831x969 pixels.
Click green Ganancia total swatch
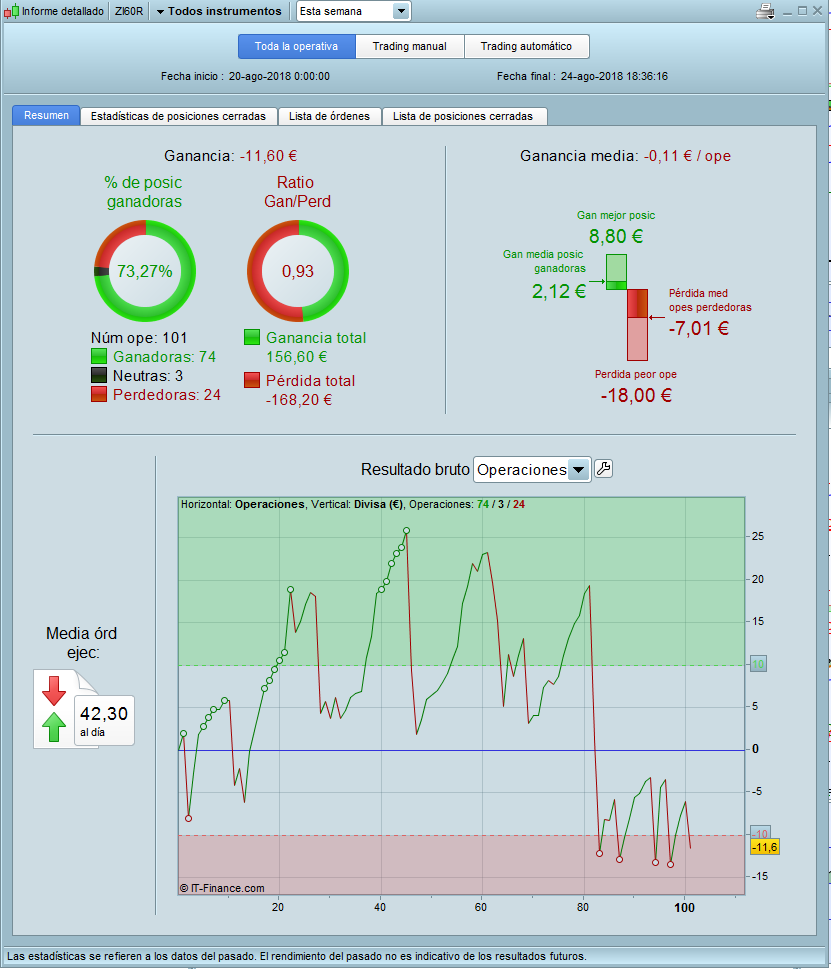click(x=251, y=337)
